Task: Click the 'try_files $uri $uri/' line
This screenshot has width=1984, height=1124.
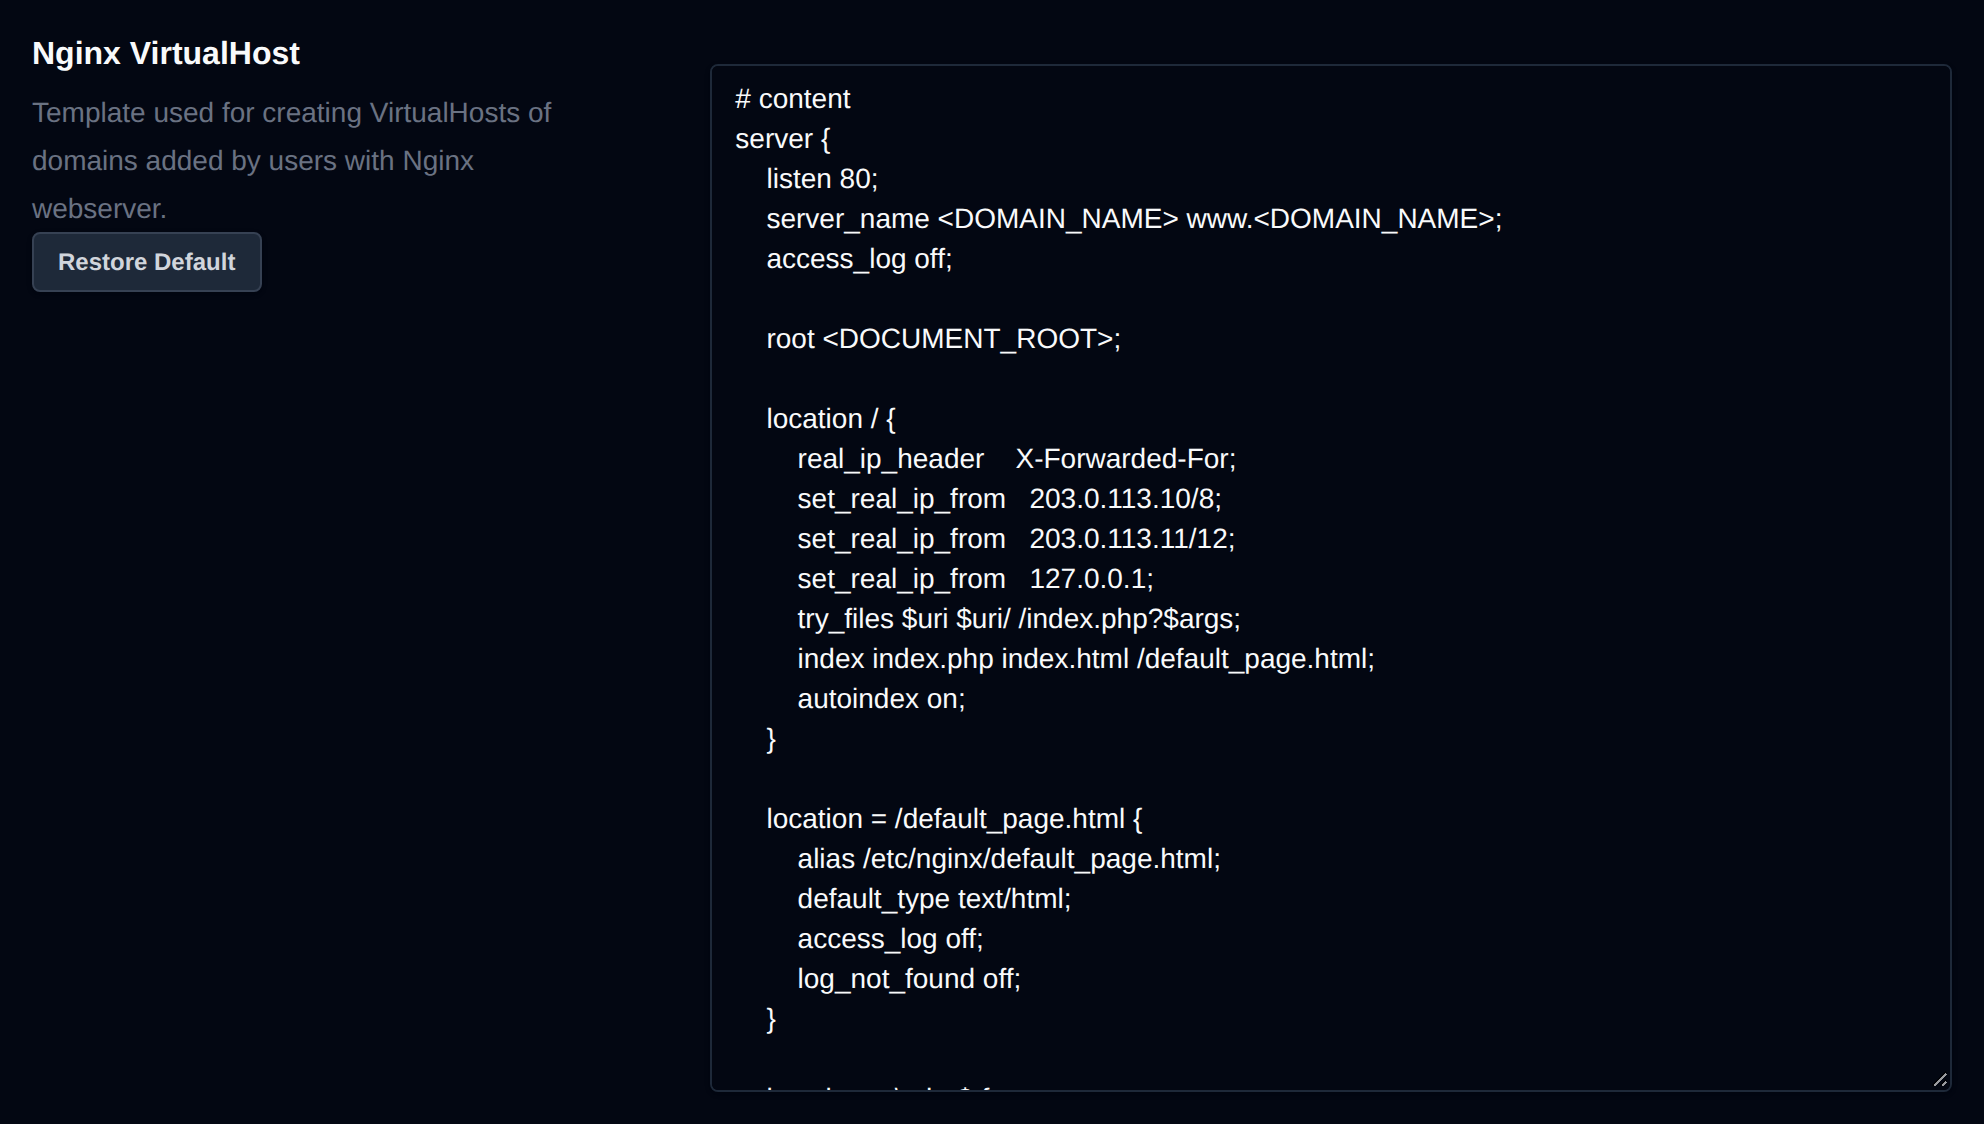Action: point(1018,619)
